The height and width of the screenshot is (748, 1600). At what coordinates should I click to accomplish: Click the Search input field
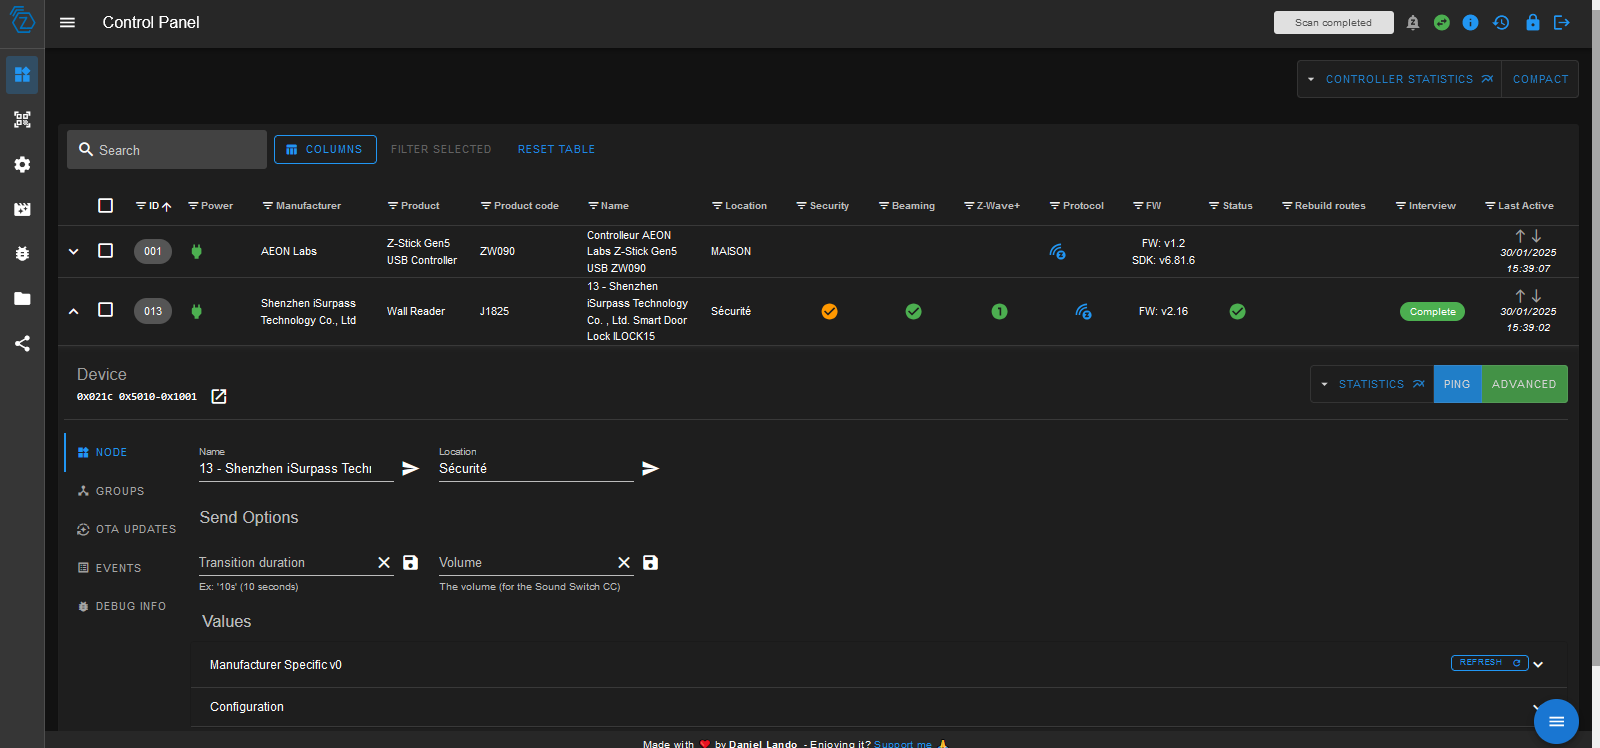tap(175, 150)
